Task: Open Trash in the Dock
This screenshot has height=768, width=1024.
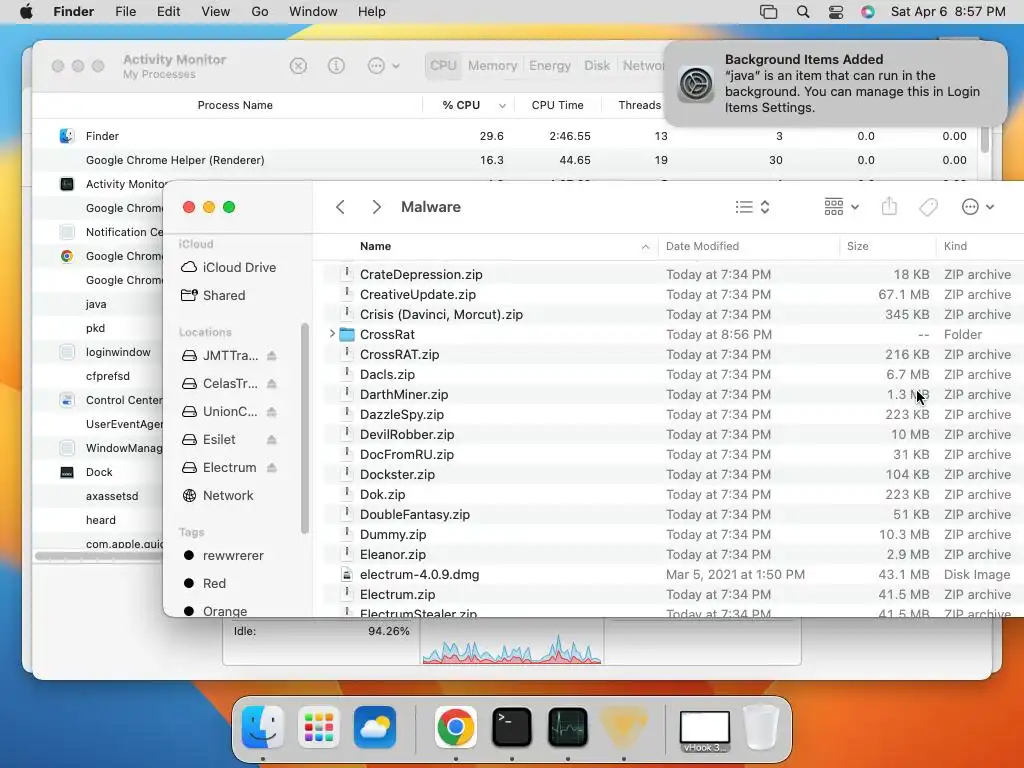Action: (761, 727)
